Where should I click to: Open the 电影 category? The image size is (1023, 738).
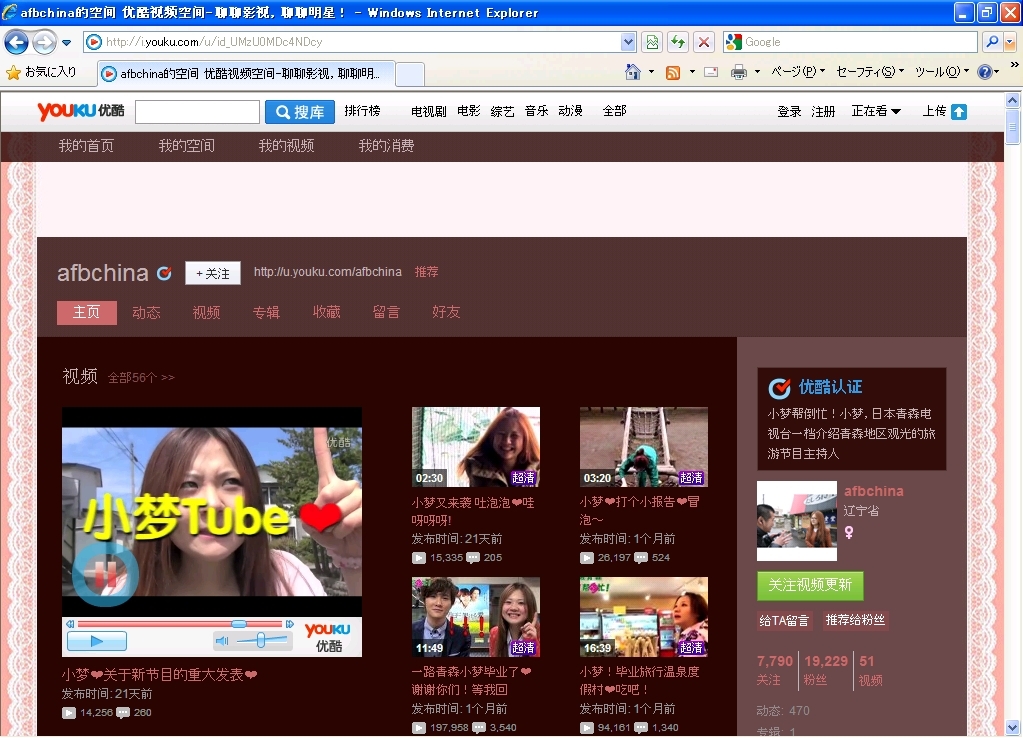pos(468,111)
